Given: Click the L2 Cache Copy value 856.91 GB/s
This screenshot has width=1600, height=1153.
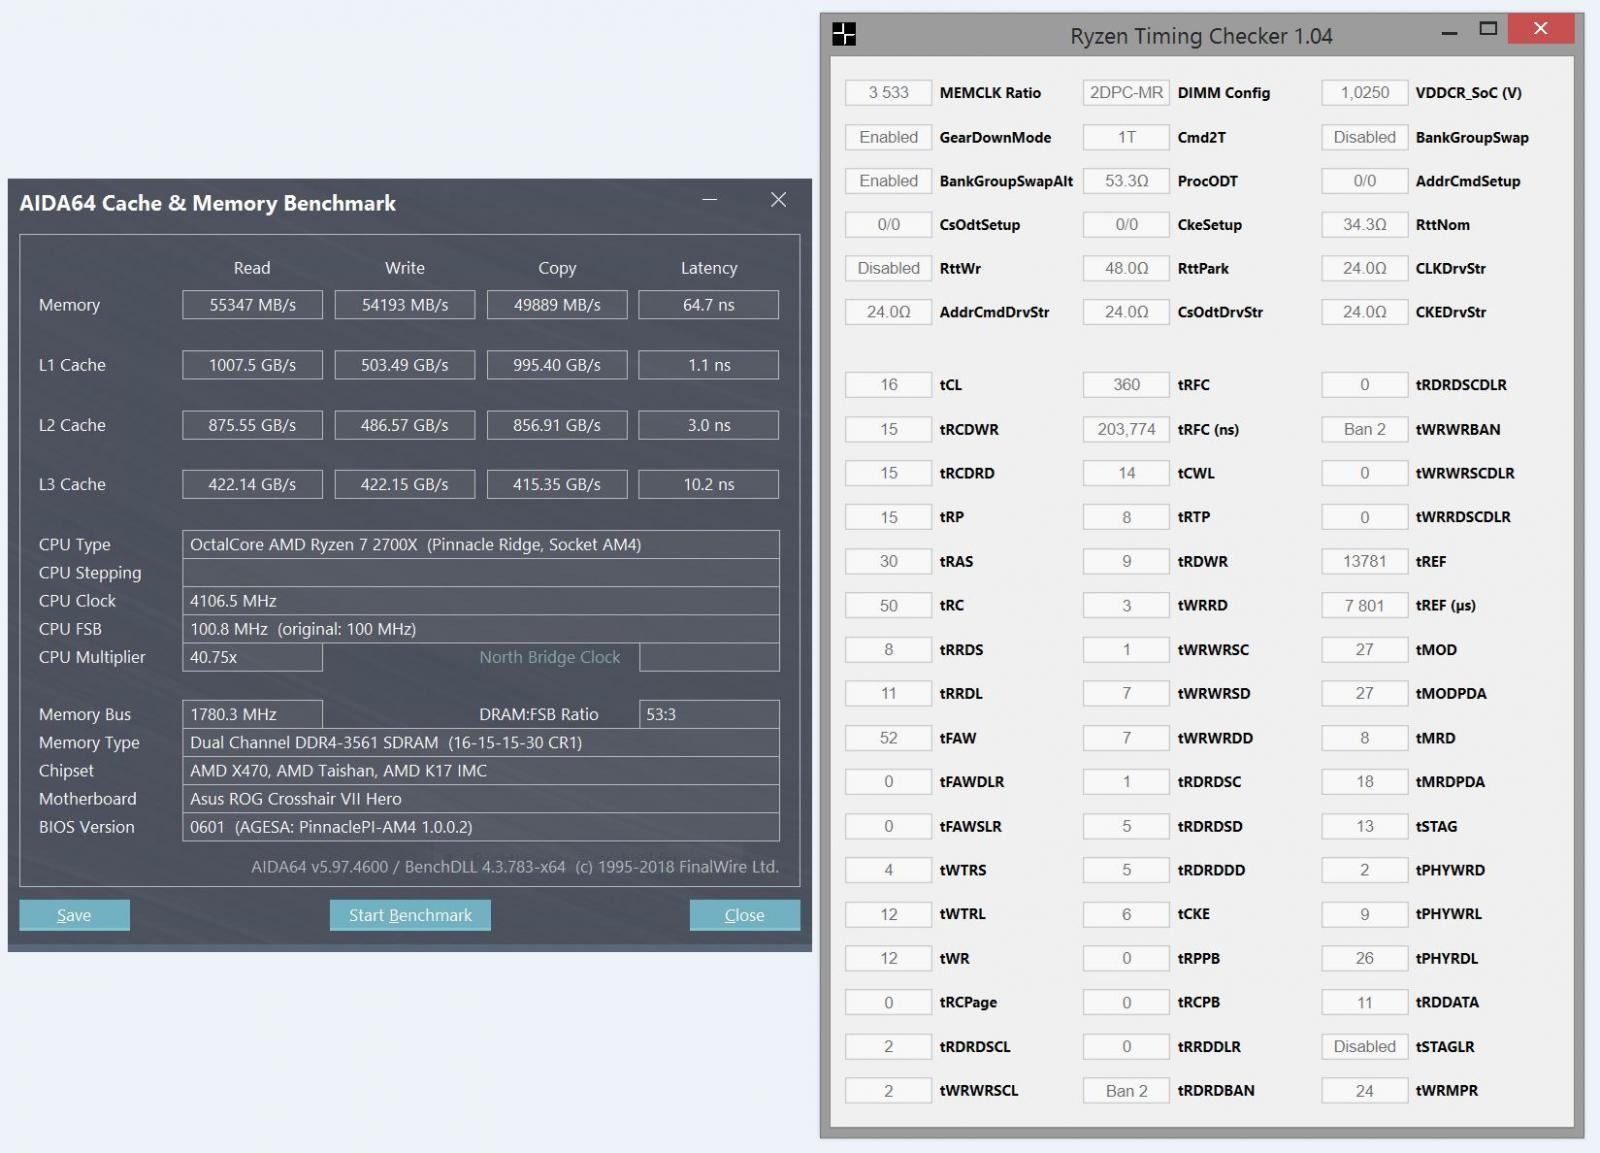Looking at the screenshot, I should coord(557,425).
